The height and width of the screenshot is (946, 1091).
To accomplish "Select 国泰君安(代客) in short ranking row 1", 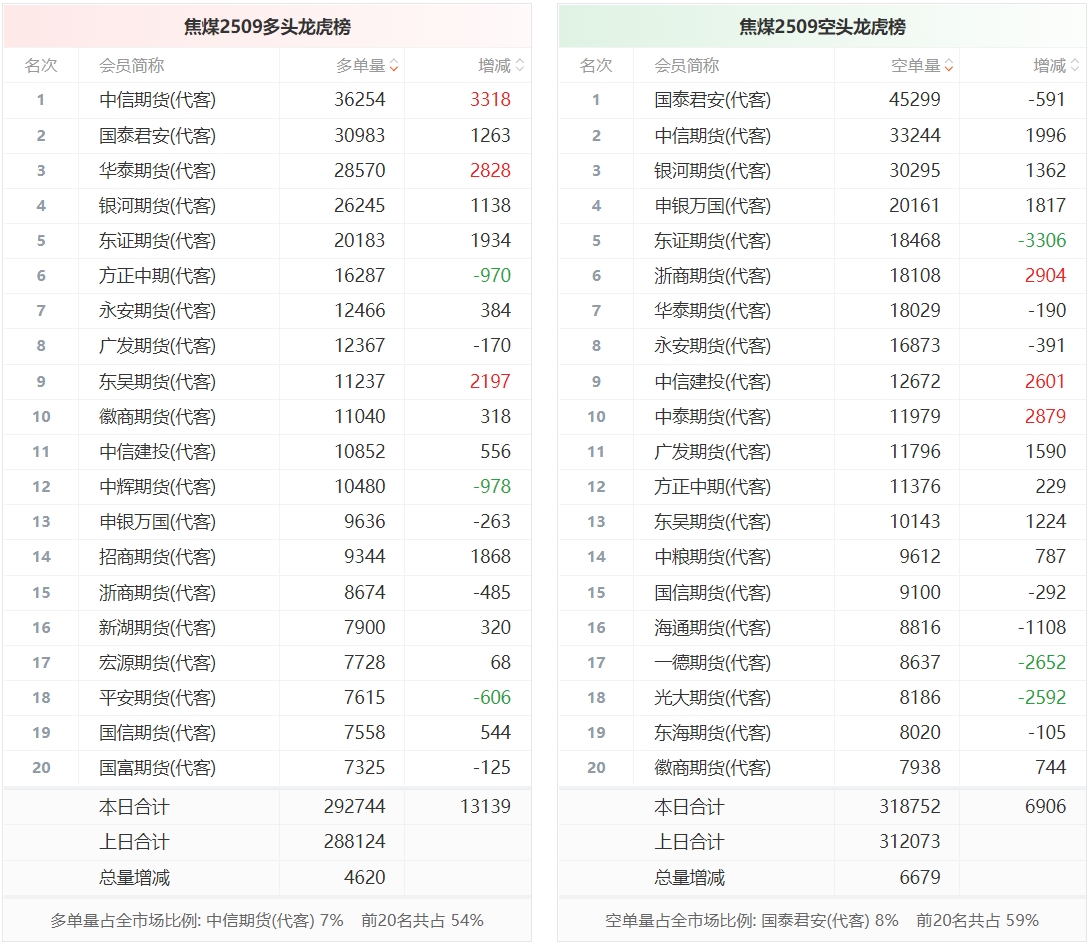I will (x=712, y=100).
